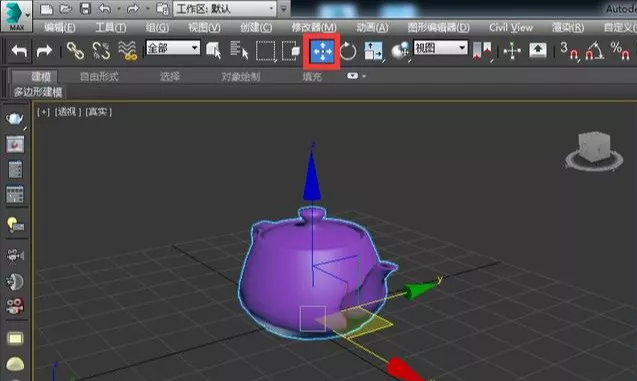Toggle Window/Crossing selection mode
The image size is (637, 381).
pos(290,51)
